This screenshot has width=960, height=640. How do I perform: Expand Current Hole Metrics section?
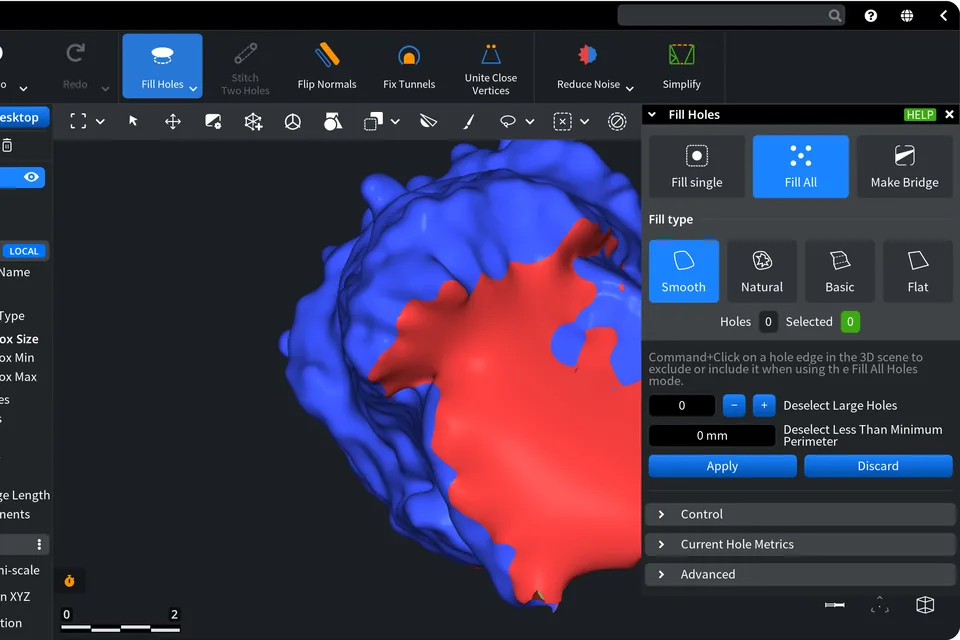click(x=800, y=544)
